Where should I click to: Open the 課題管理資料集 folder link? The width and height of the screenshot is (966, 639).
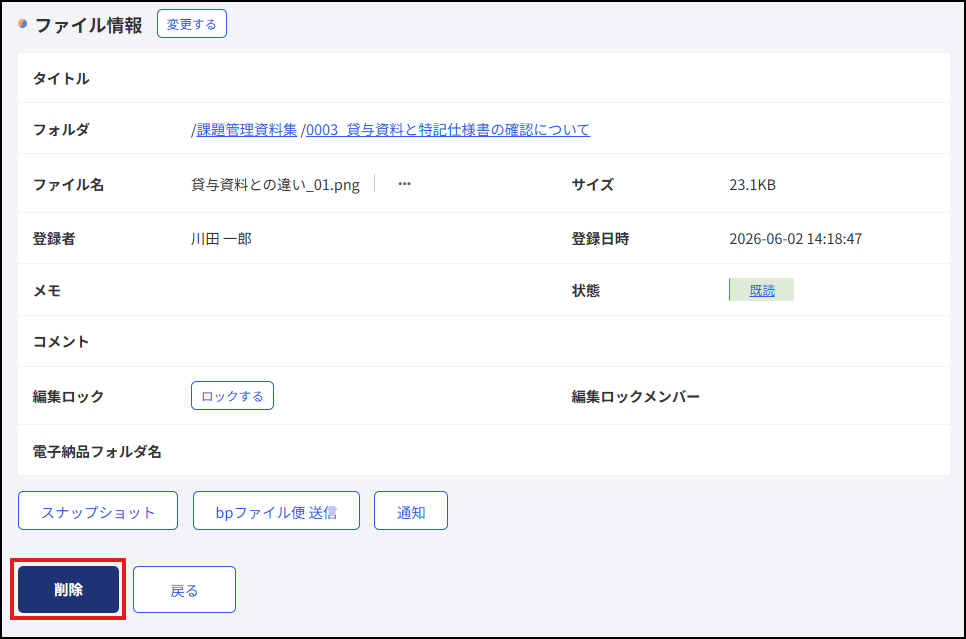pos(246,130)
